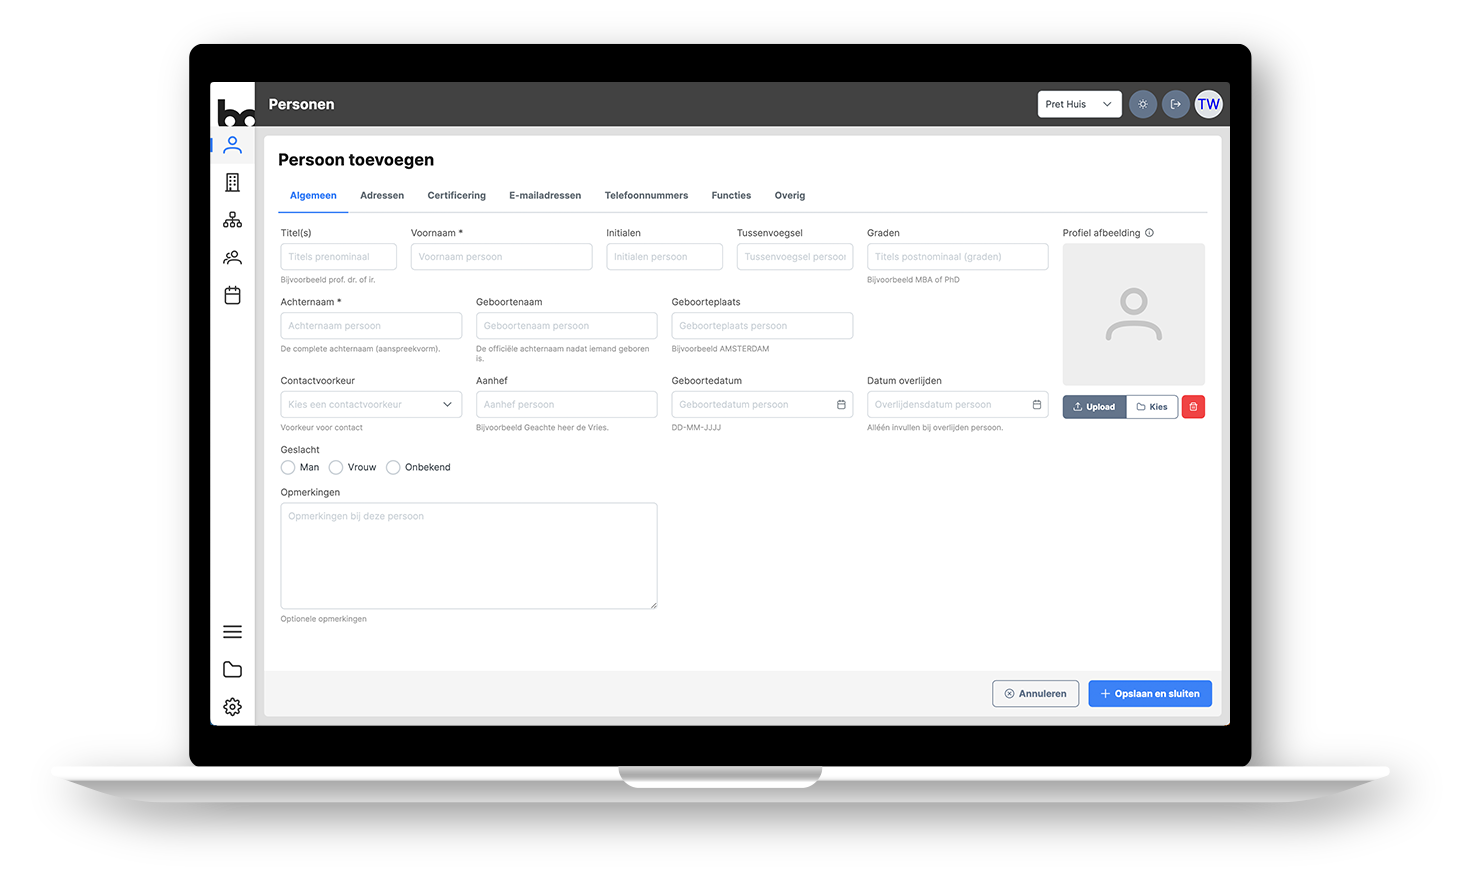Open the Persons icon in sidebar
The height and width of the screenshot is (880, 1460).
click(x=232, y=145)
